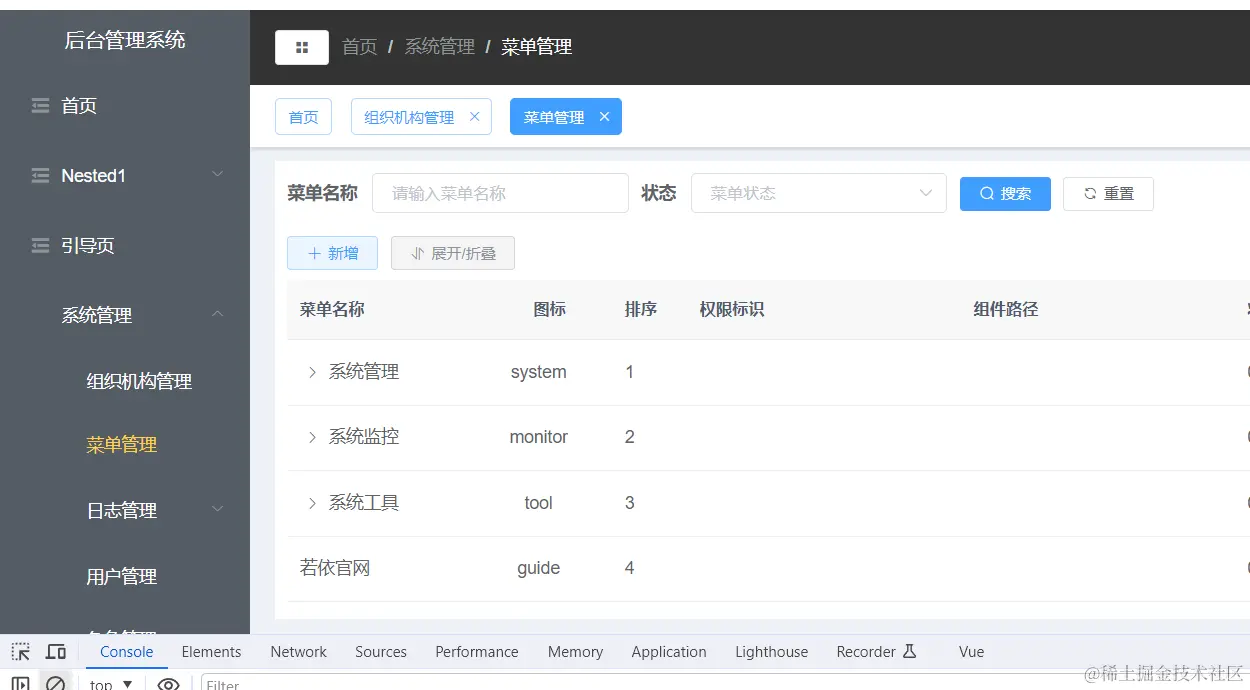The width and height of the screenshot is (1250, 690).
Task: Toggle device toolbar icon in DevTools
Action: (56, 652)
